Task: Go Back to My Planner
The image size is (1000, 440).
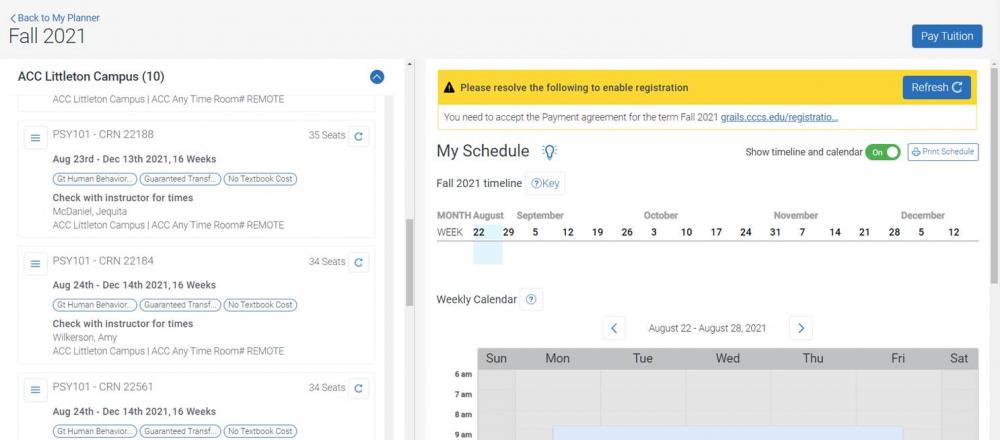Action: click(x=55, y=18)
